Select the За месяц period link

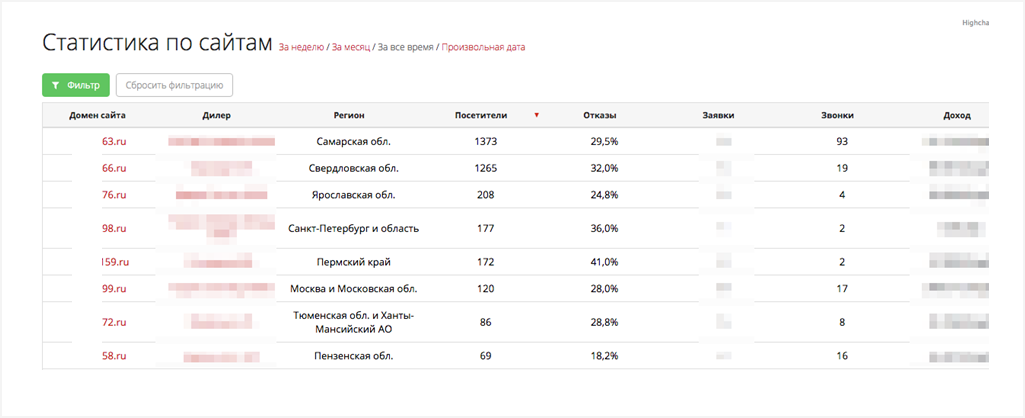pyautogui.click(x=351, y=47)
